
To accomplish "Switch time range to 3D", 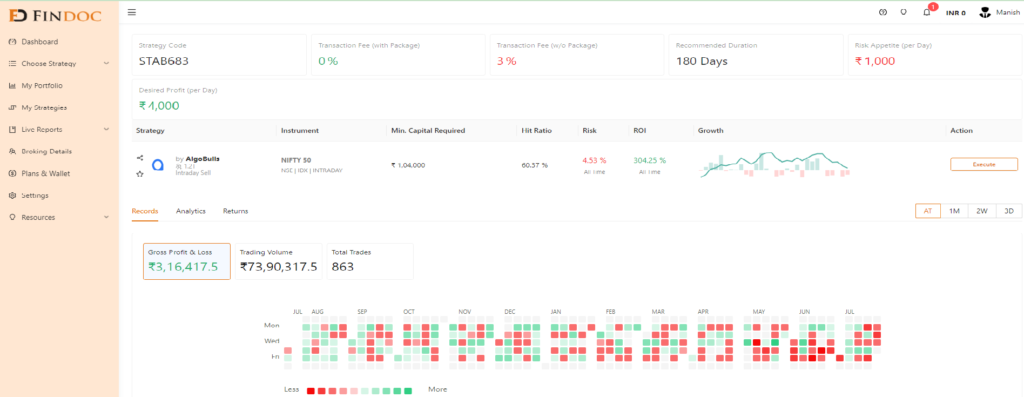I will click(x=1009, y=211).
